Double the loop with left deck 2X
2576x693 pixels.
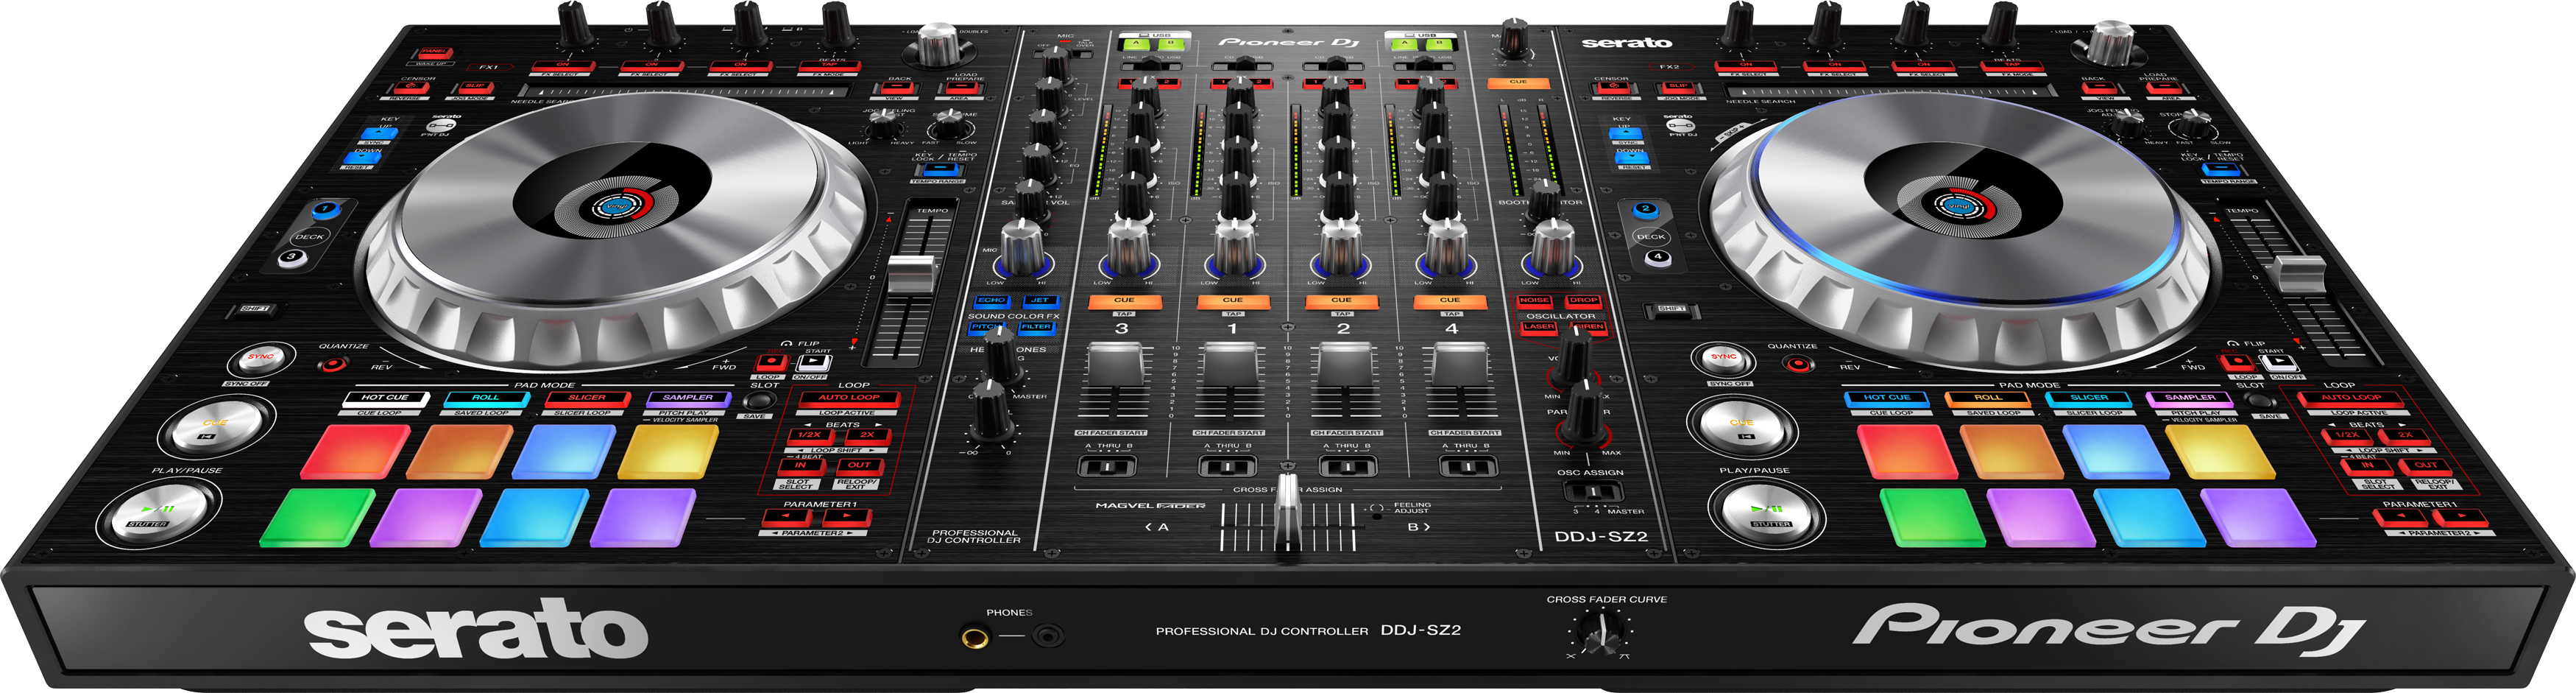point(866,435)
